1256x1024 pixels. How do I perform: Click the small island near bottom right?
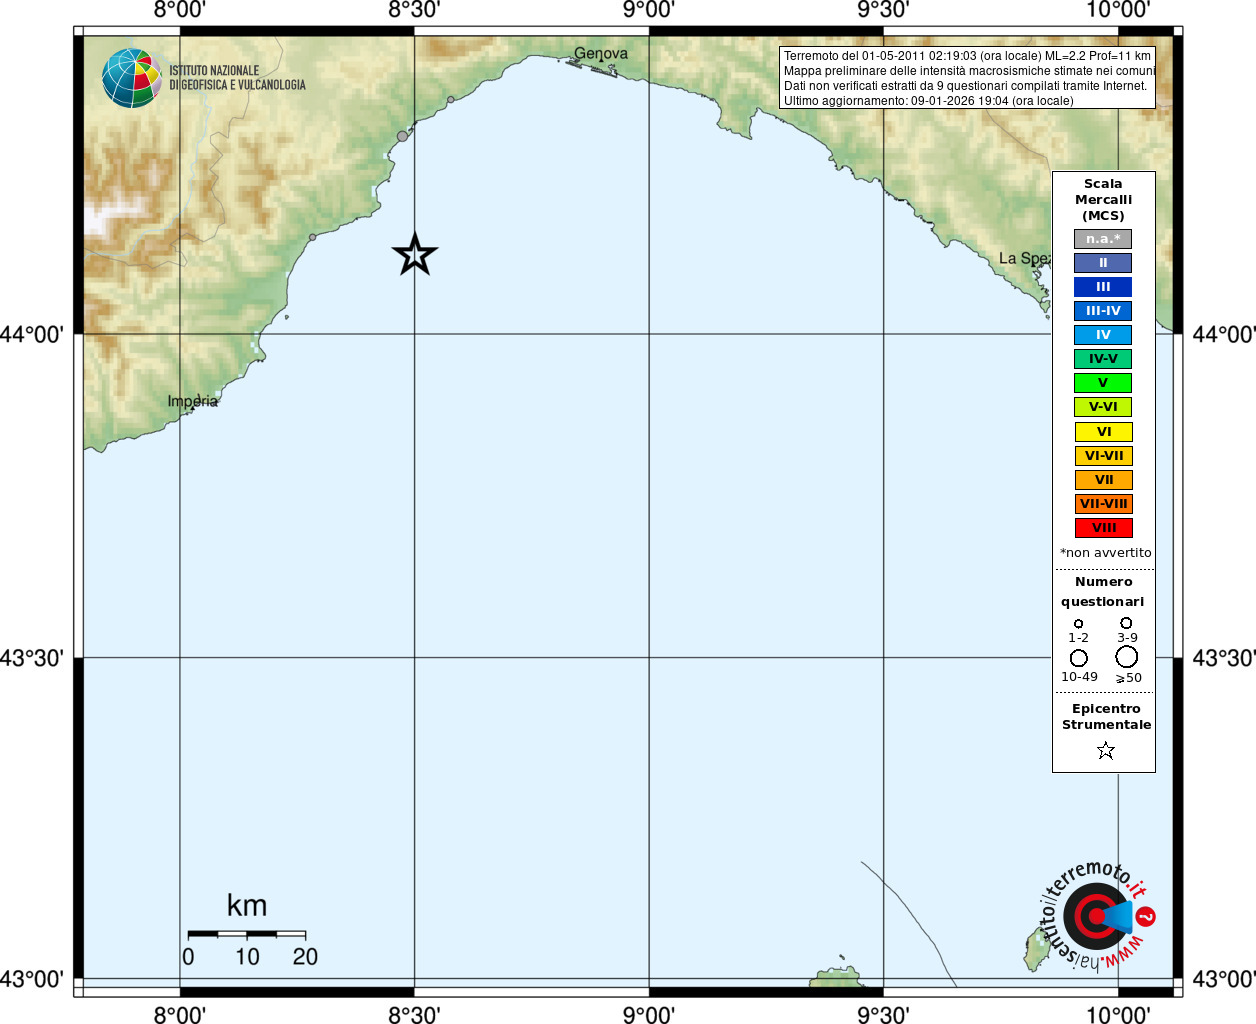(1036, 950)
